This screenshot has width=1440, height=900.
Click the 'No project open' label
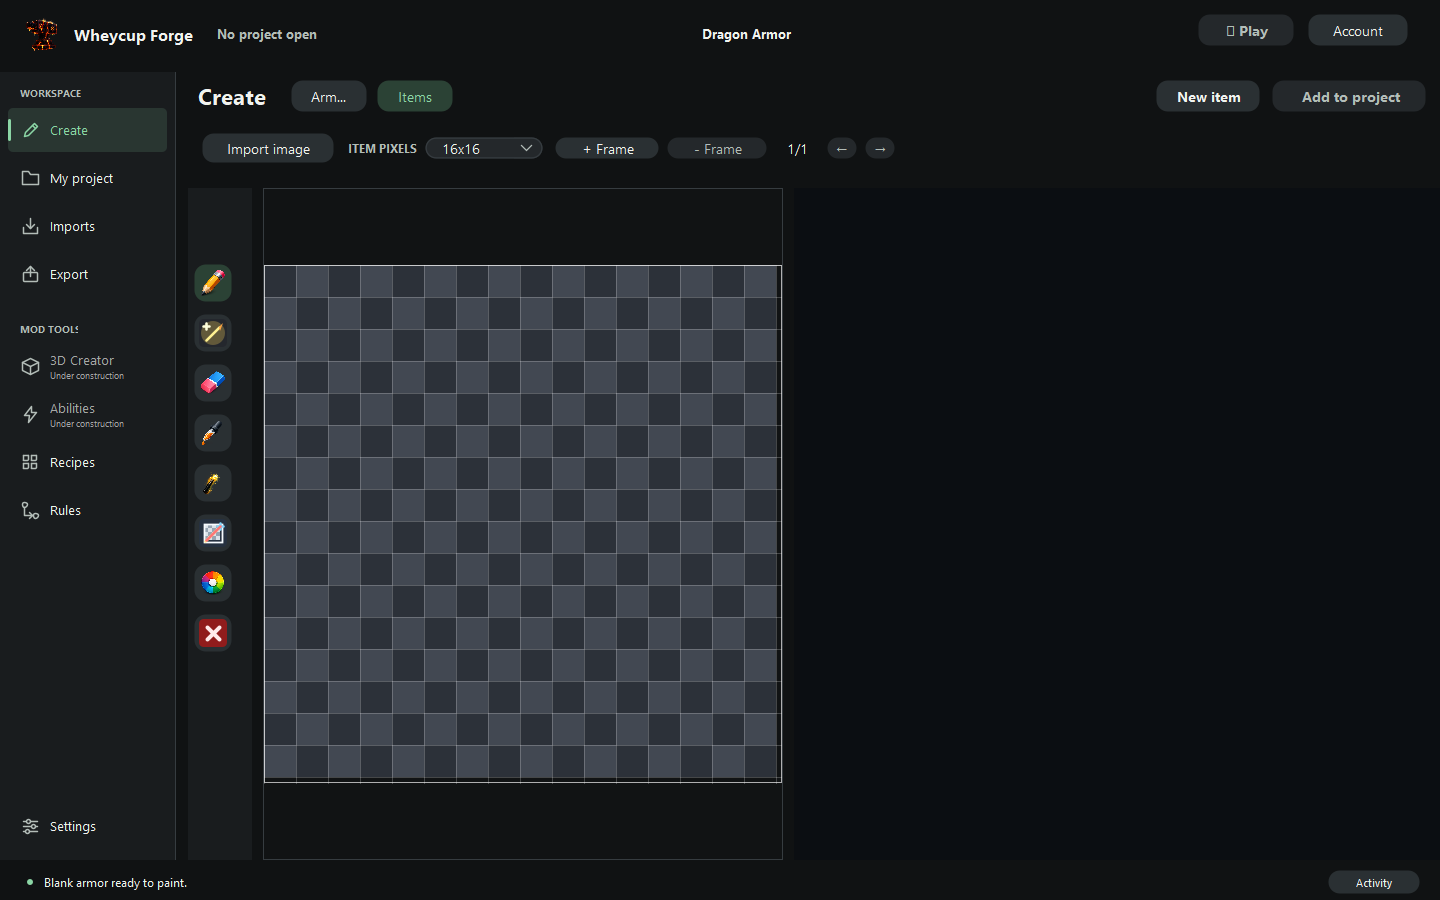click(x=267, y=34)
